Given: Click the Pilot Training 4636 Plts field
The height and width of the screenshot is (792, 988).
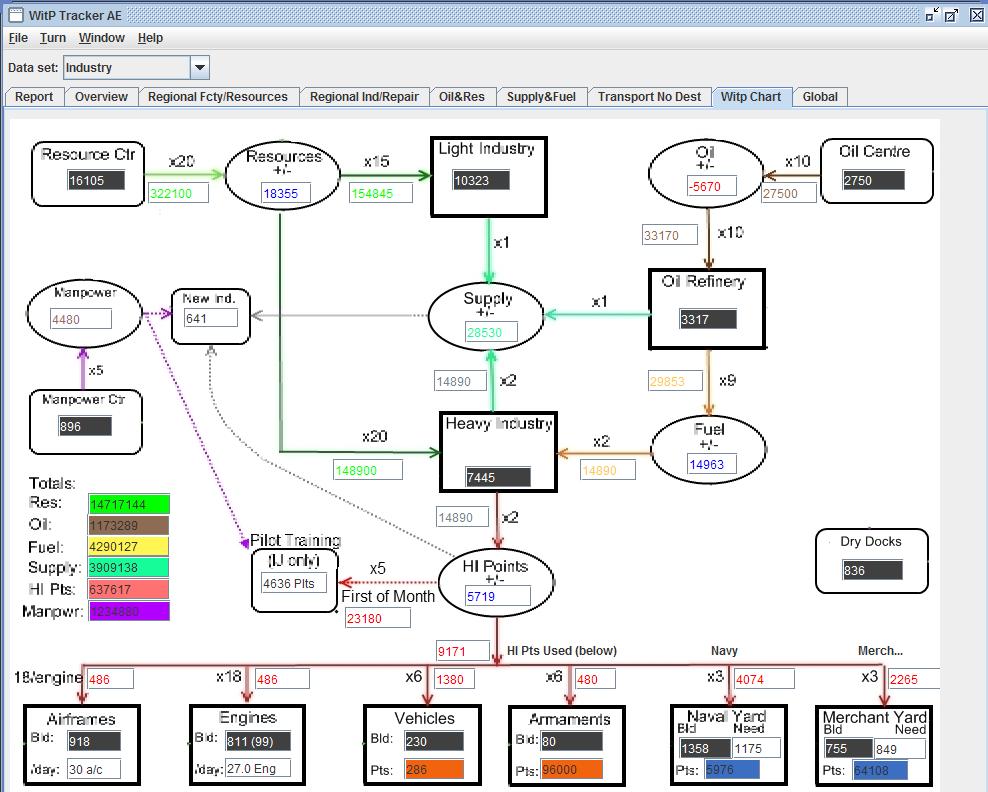Looking at the screenshot, I should point(294,583).
